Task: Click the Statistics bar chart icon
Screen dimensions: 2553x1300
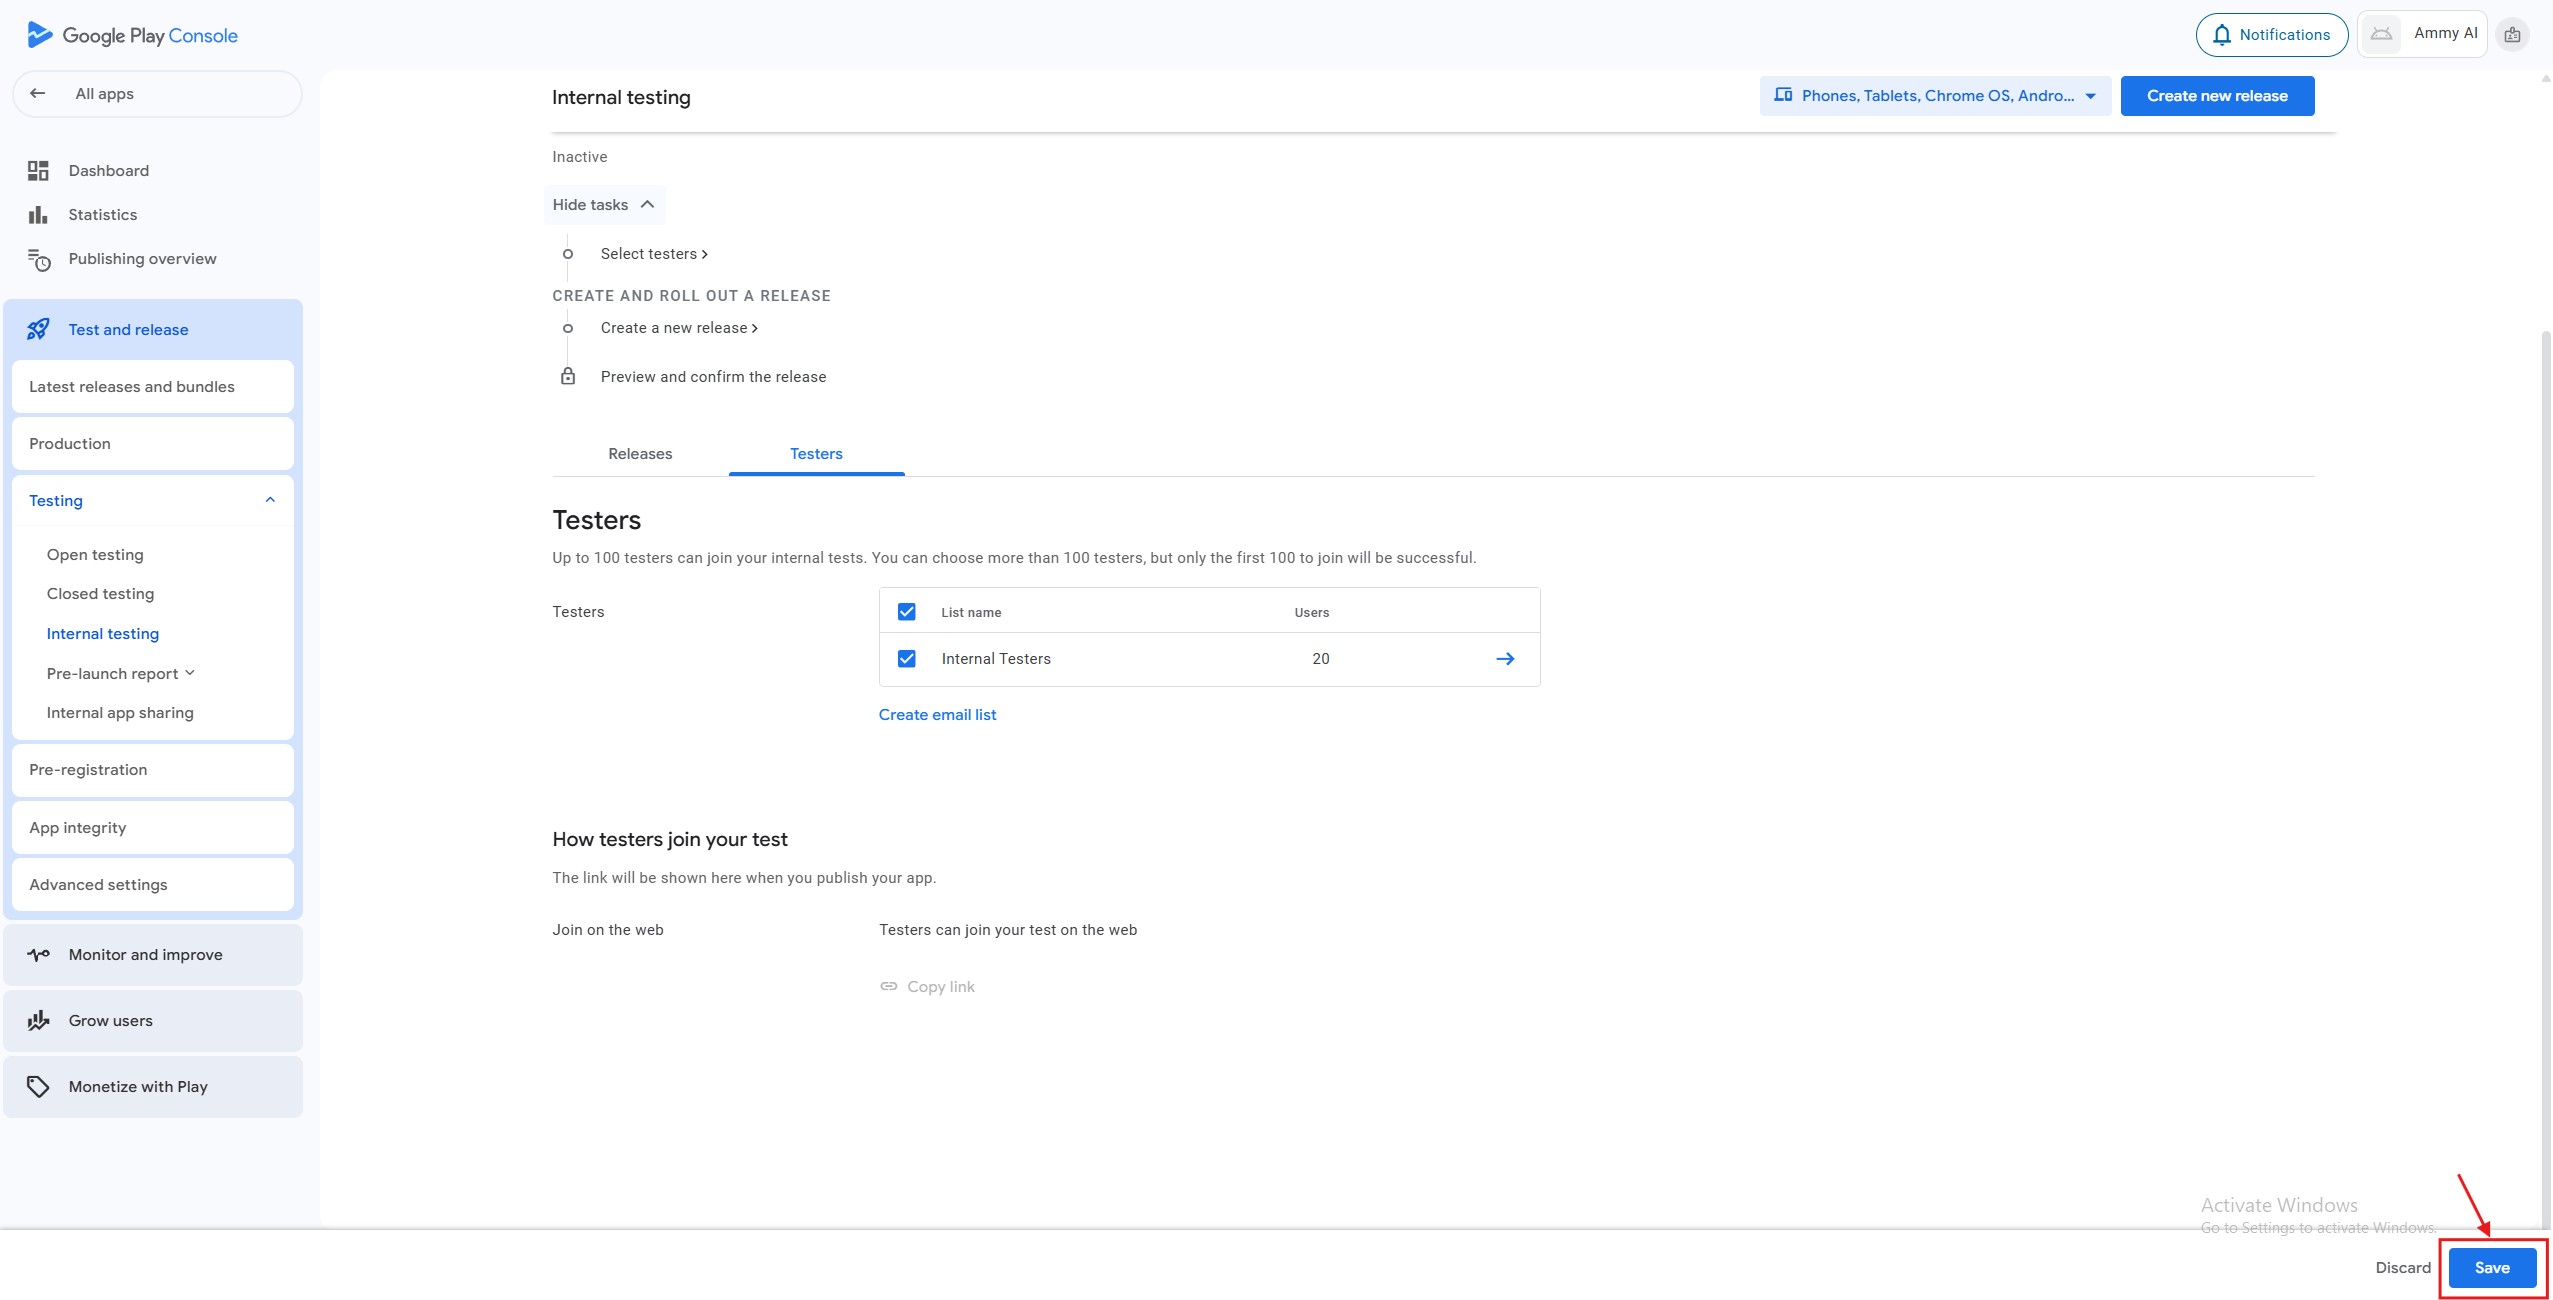Action: click(x=38, y=215)
